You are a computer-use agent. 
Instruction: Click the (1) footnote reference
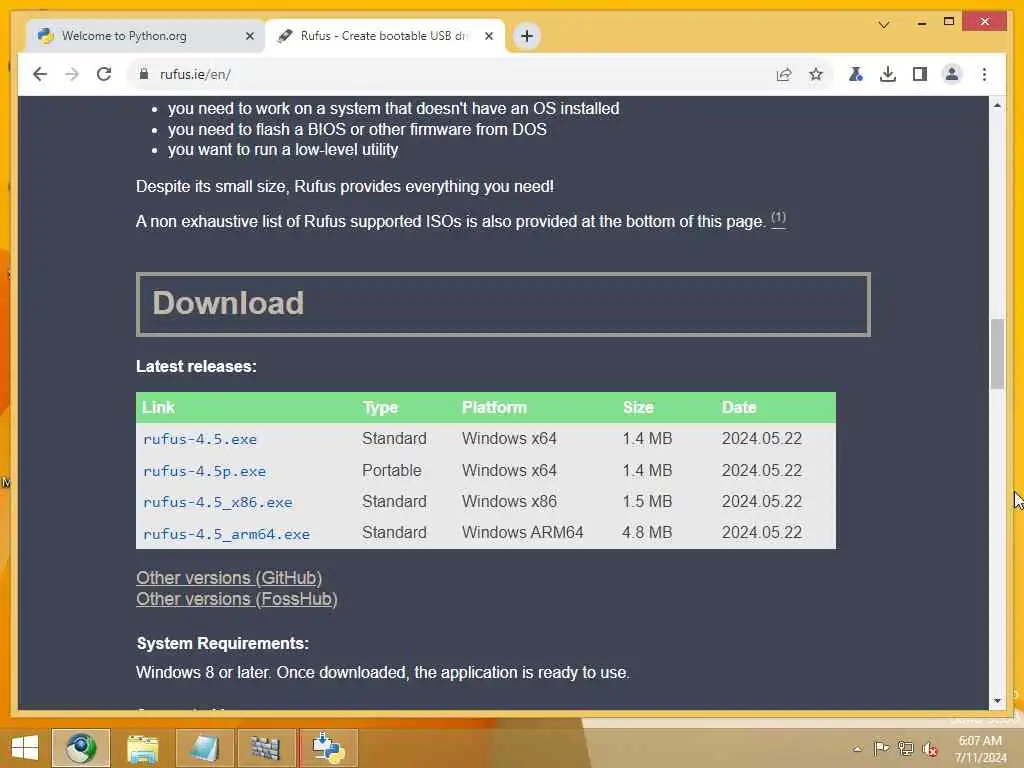pos(778,218)
